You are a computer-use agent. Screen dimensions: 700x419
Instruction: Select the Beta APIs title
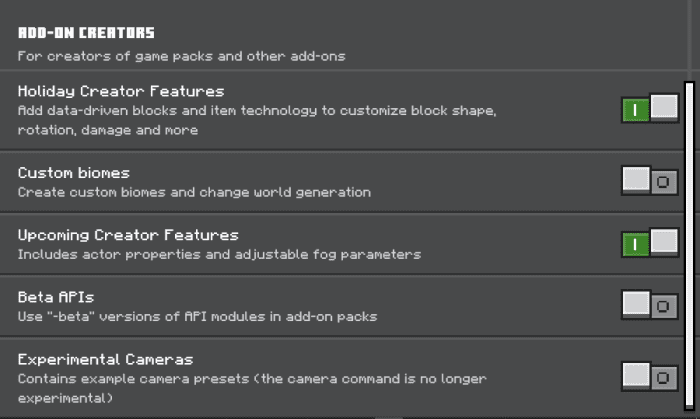[x=56, y=297]
